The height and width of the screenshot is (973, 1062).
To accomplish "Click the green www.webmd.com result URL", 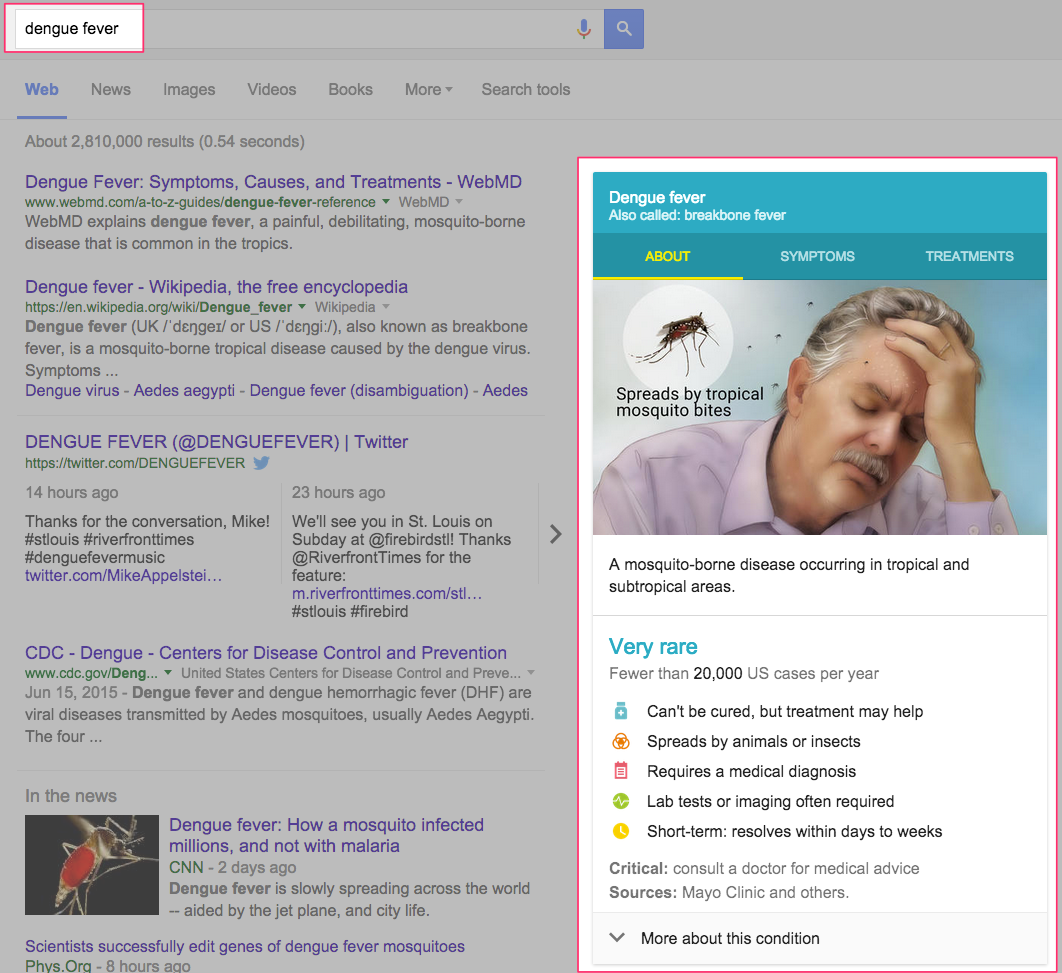I will tap(200, 202).
